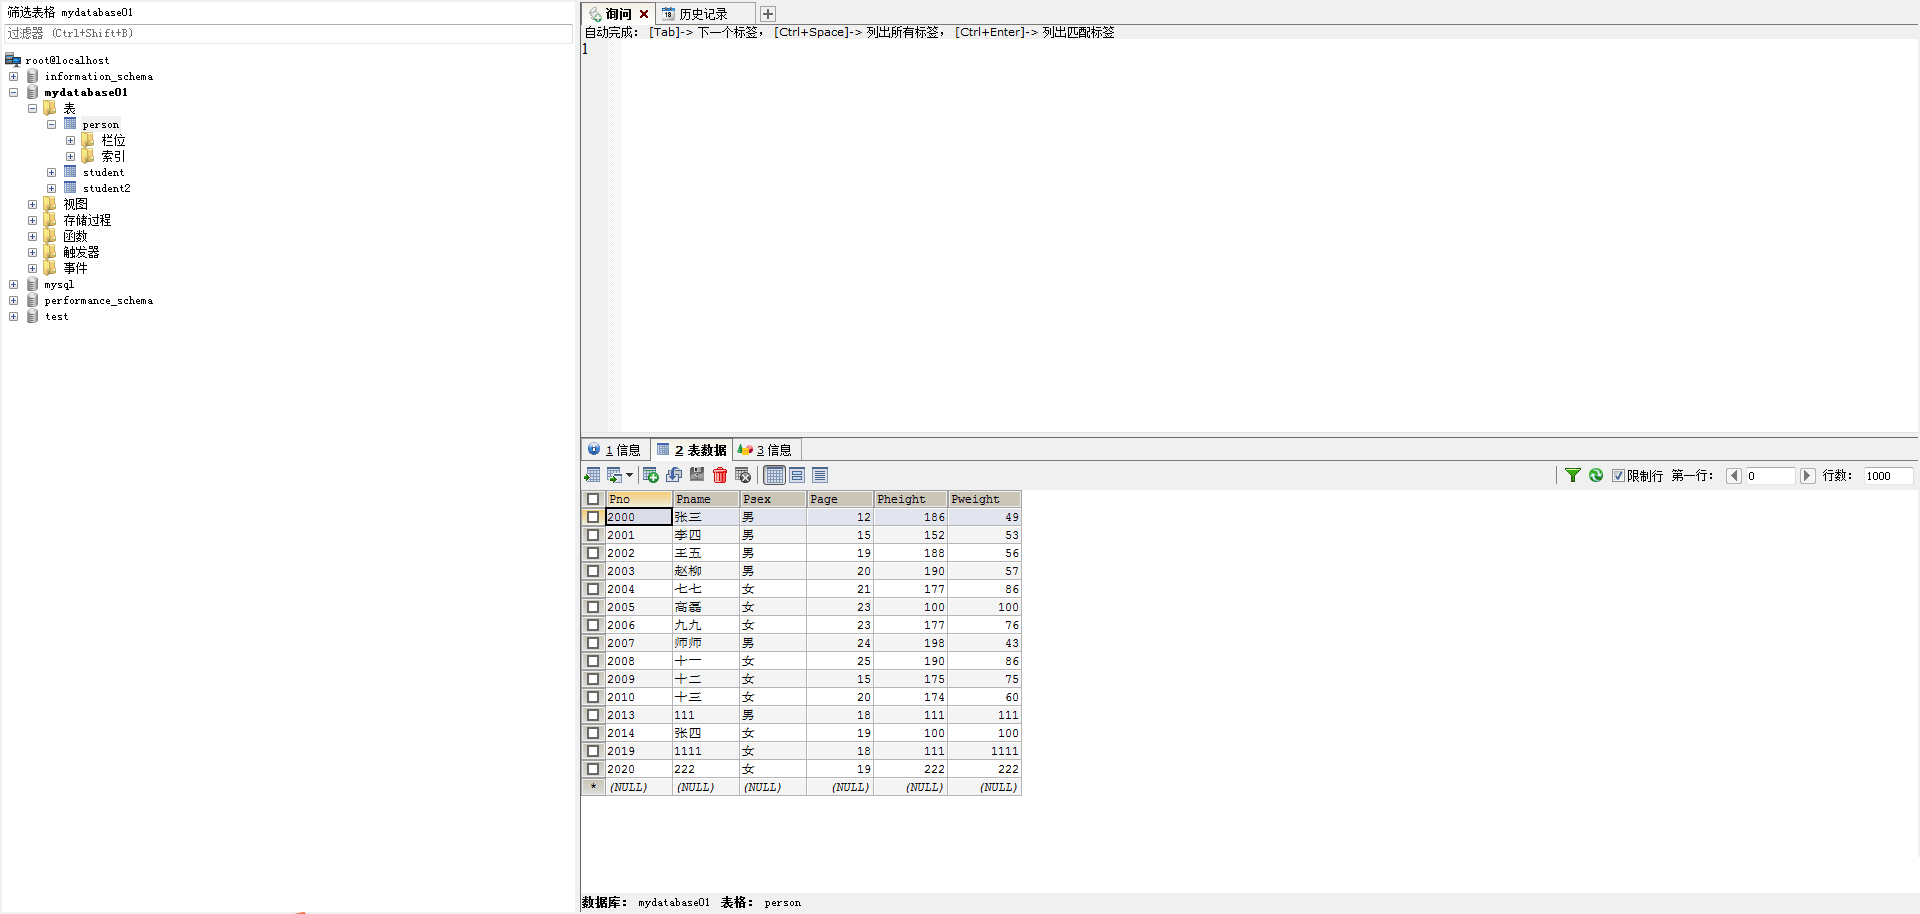The image size is (1920, 914).
Task: Click the mydatabase01 database icon
Action: pyautogui.click(x=32, y=92)
